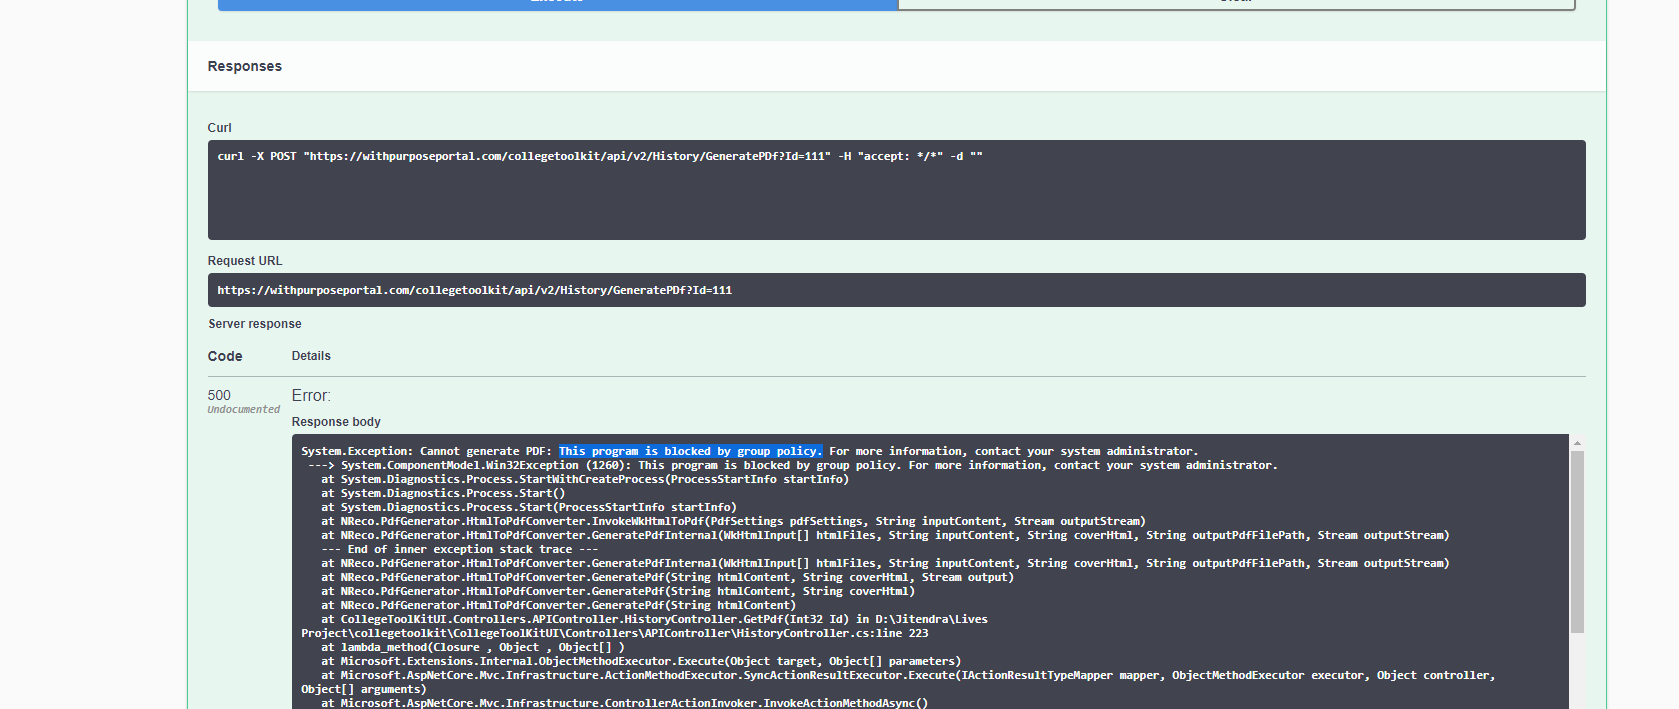Click the GeneratePdf(String htmlContent, String coverHtml, Stream output) line
Image resolution: width=1679 pixels, height=709 pixels.
(667, 577)
